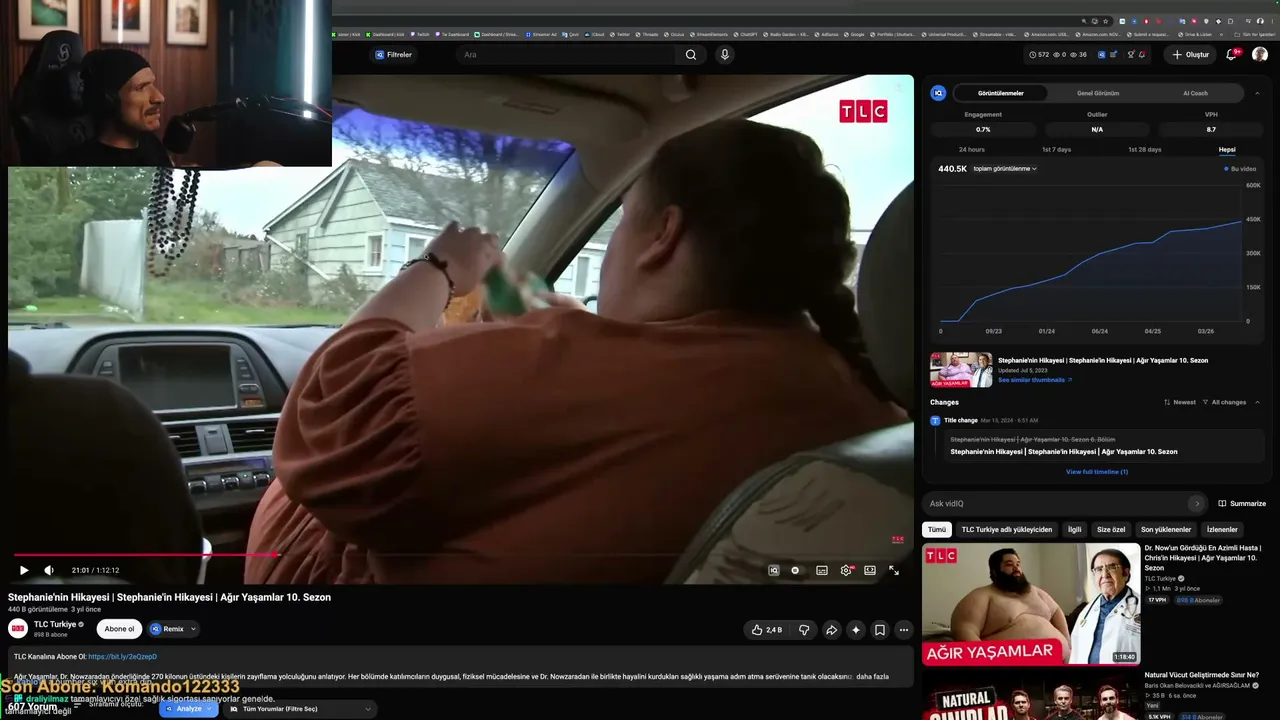This screenshot has height=720, width=1280.
Task: Follow the bit.ly subscribe link in the description
Action: (x=122, y=657)
